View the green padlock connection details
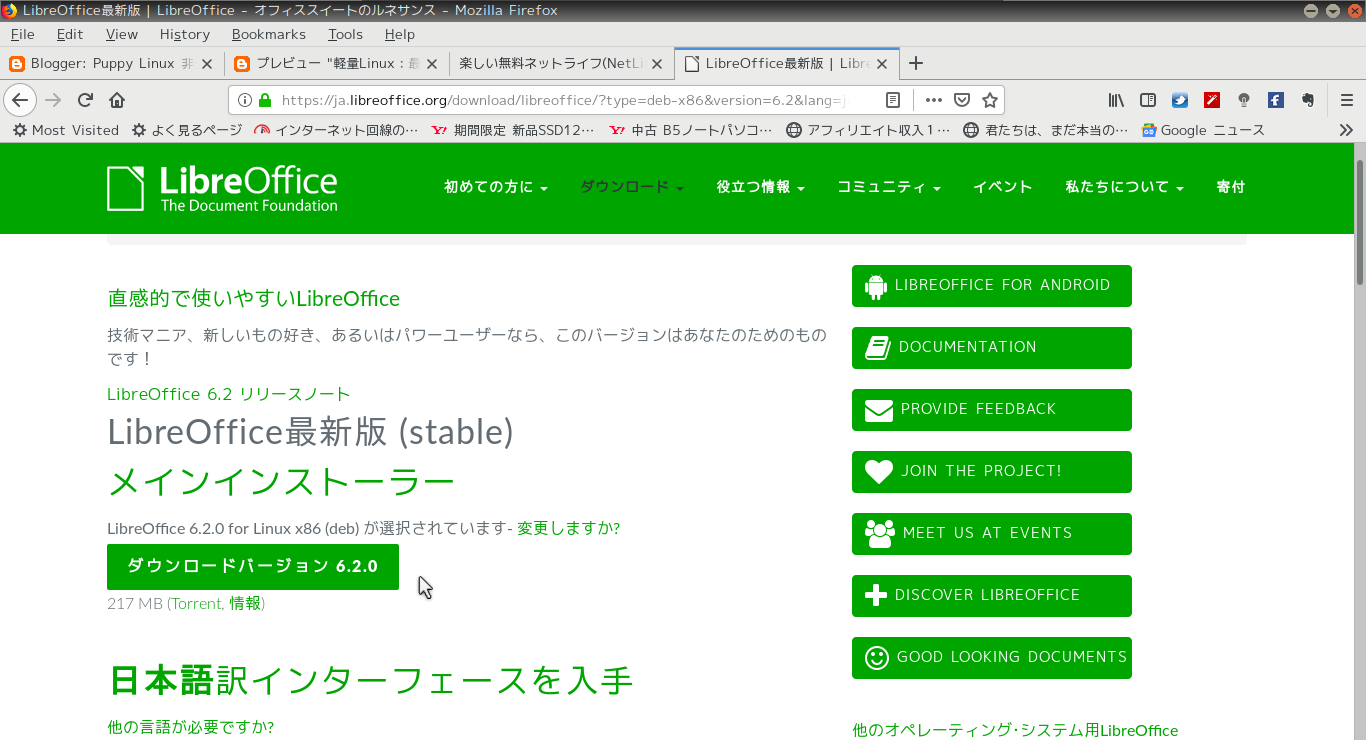 point(265,100)
